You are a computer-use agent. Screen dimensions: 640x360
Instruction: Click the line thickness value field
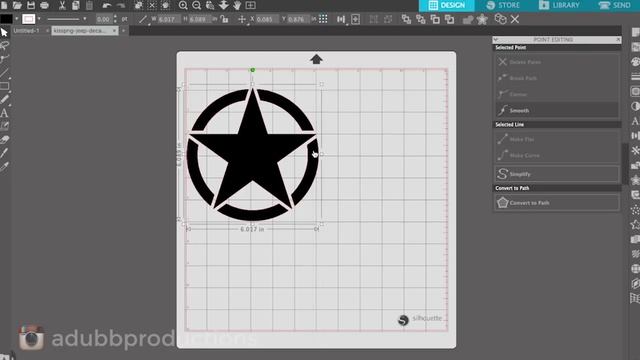(104, 19)
